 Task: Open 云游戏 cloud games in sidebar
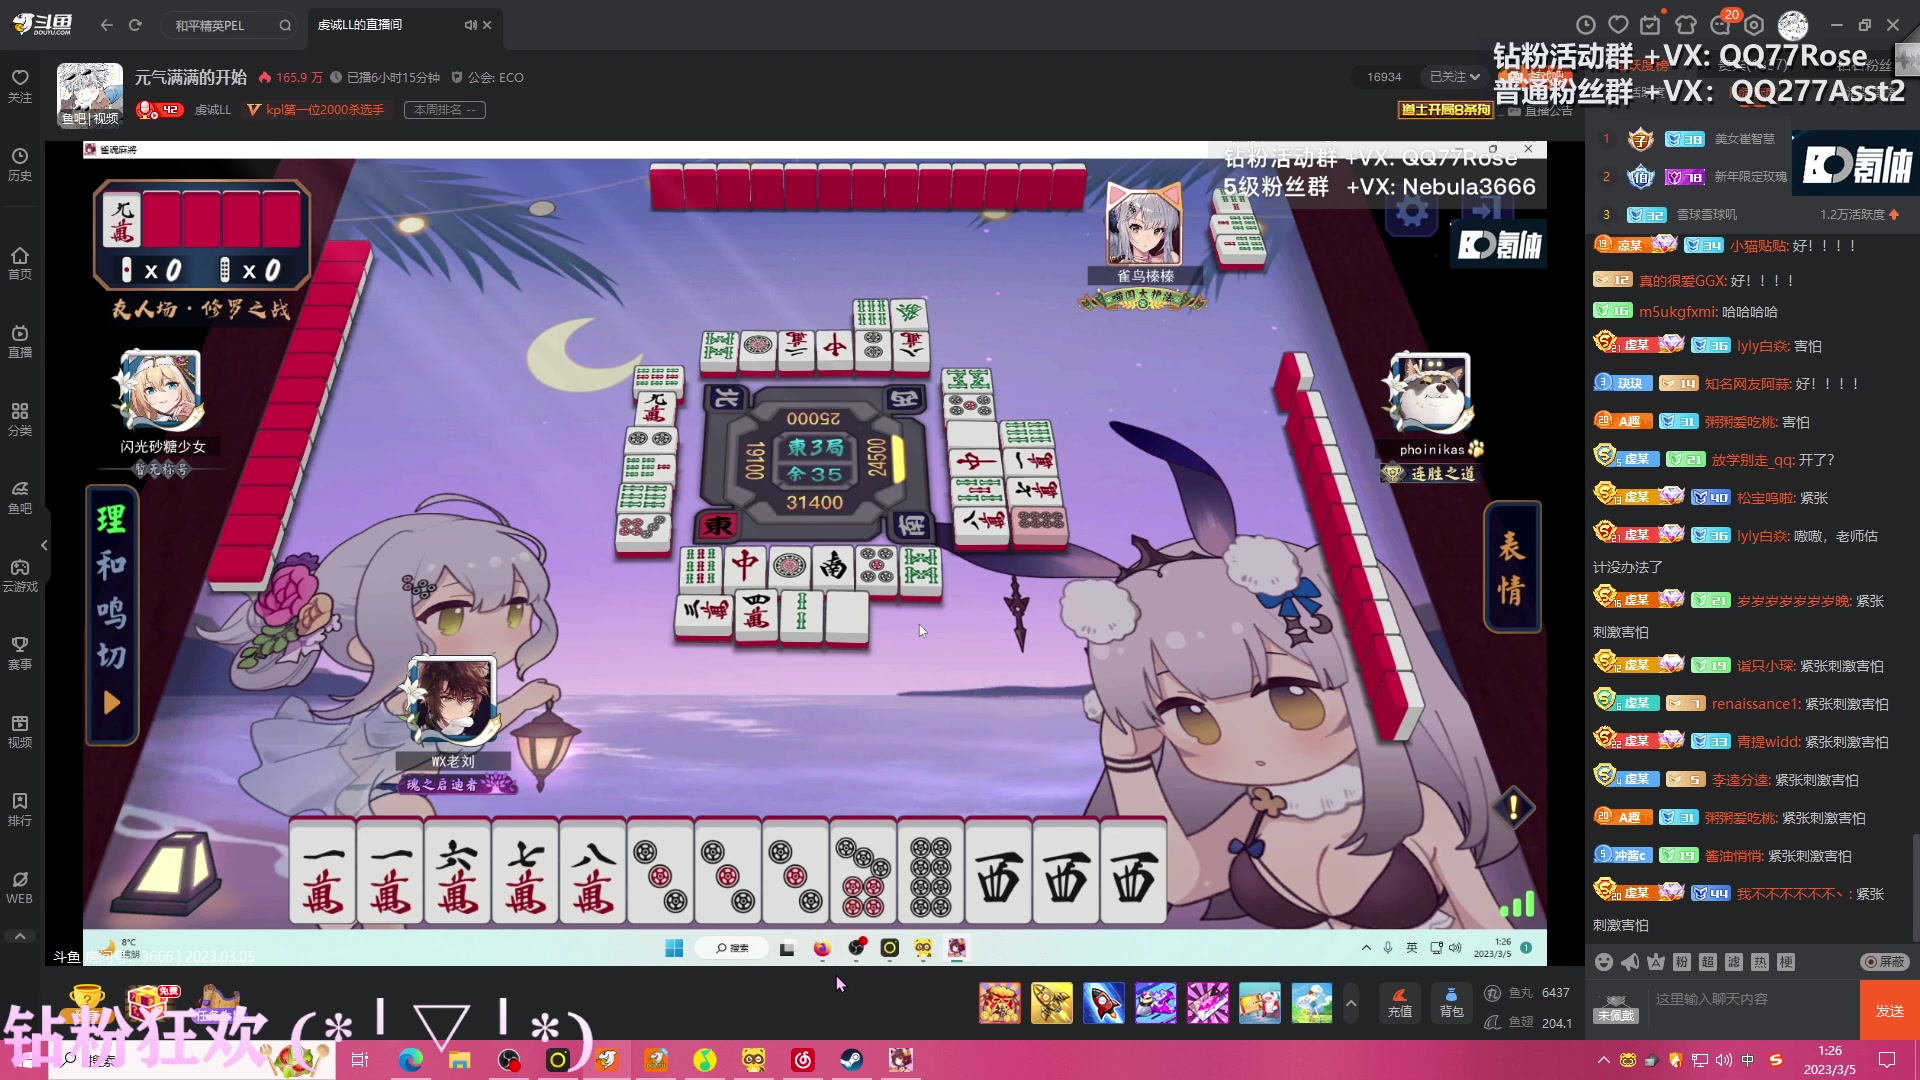pyautogui.click(x=20, y=576)
